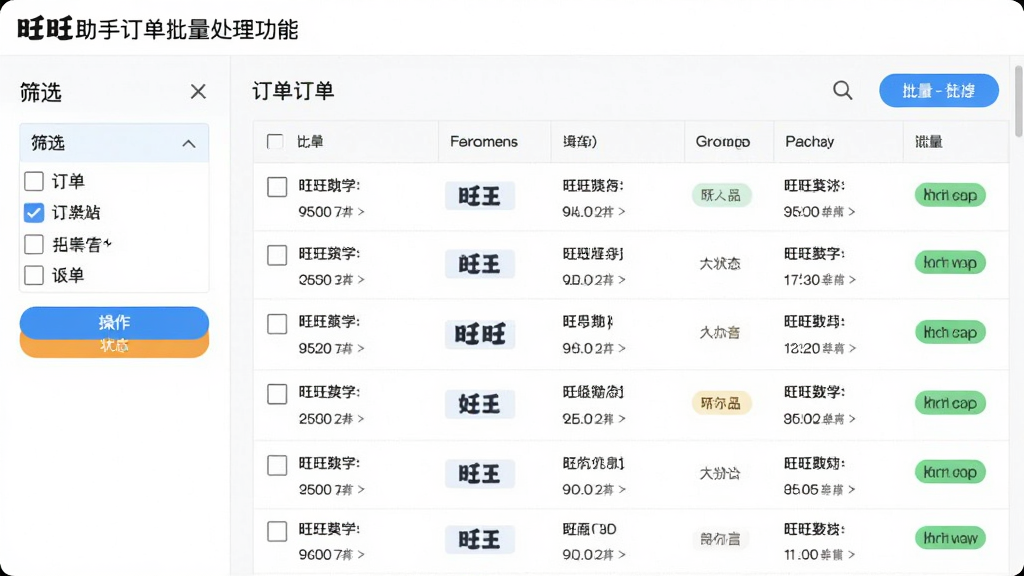Click the green status tag in 9500 7 row

pyautogui.click(x=721, y=195)
